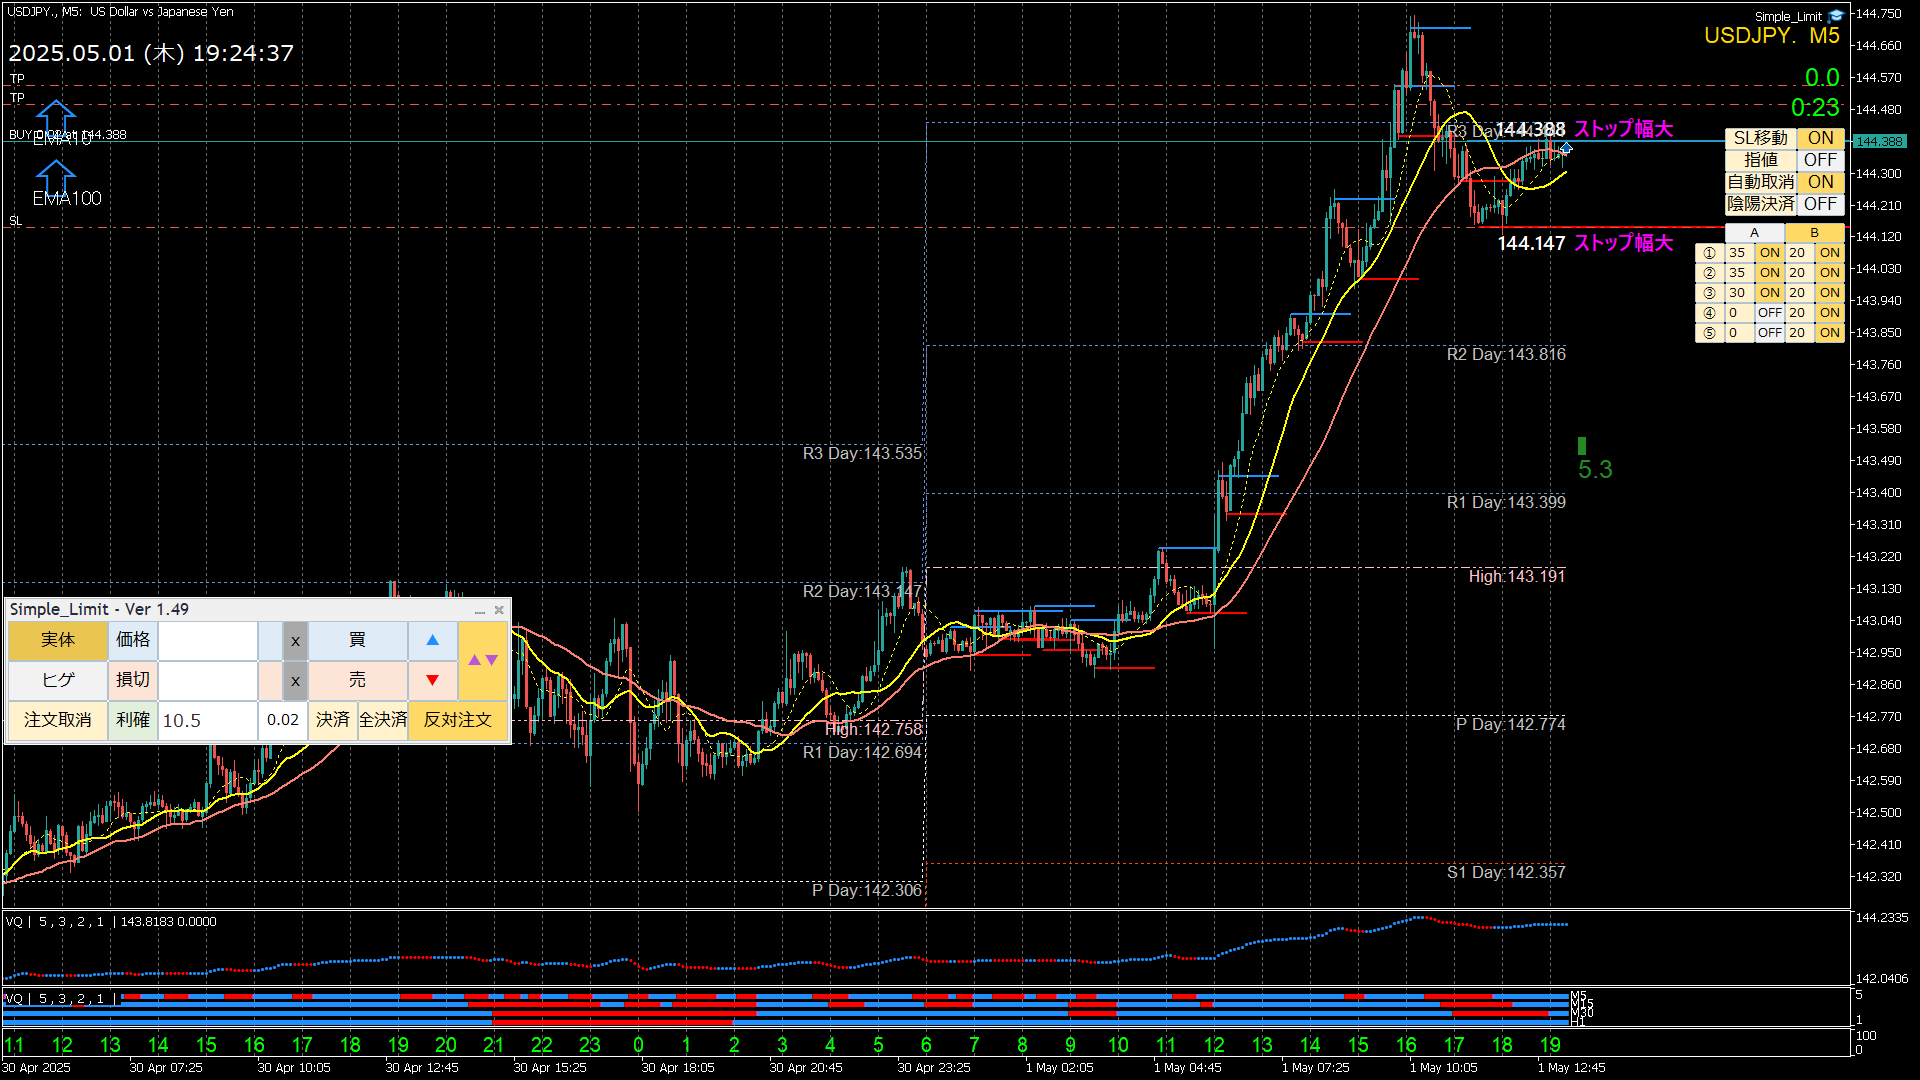
Task: Click the EMA100 up-arrow indicator
Action: pos(56,177)
